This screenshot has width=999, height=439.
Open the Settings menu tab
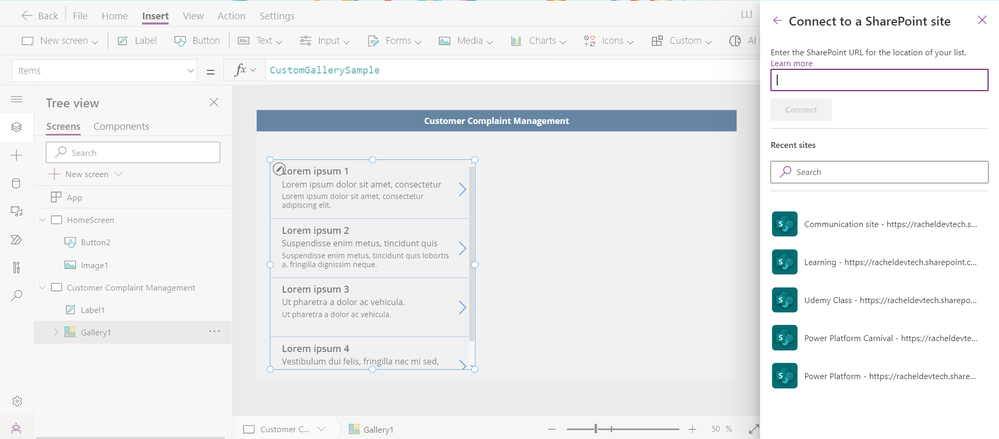coord(277,16)
